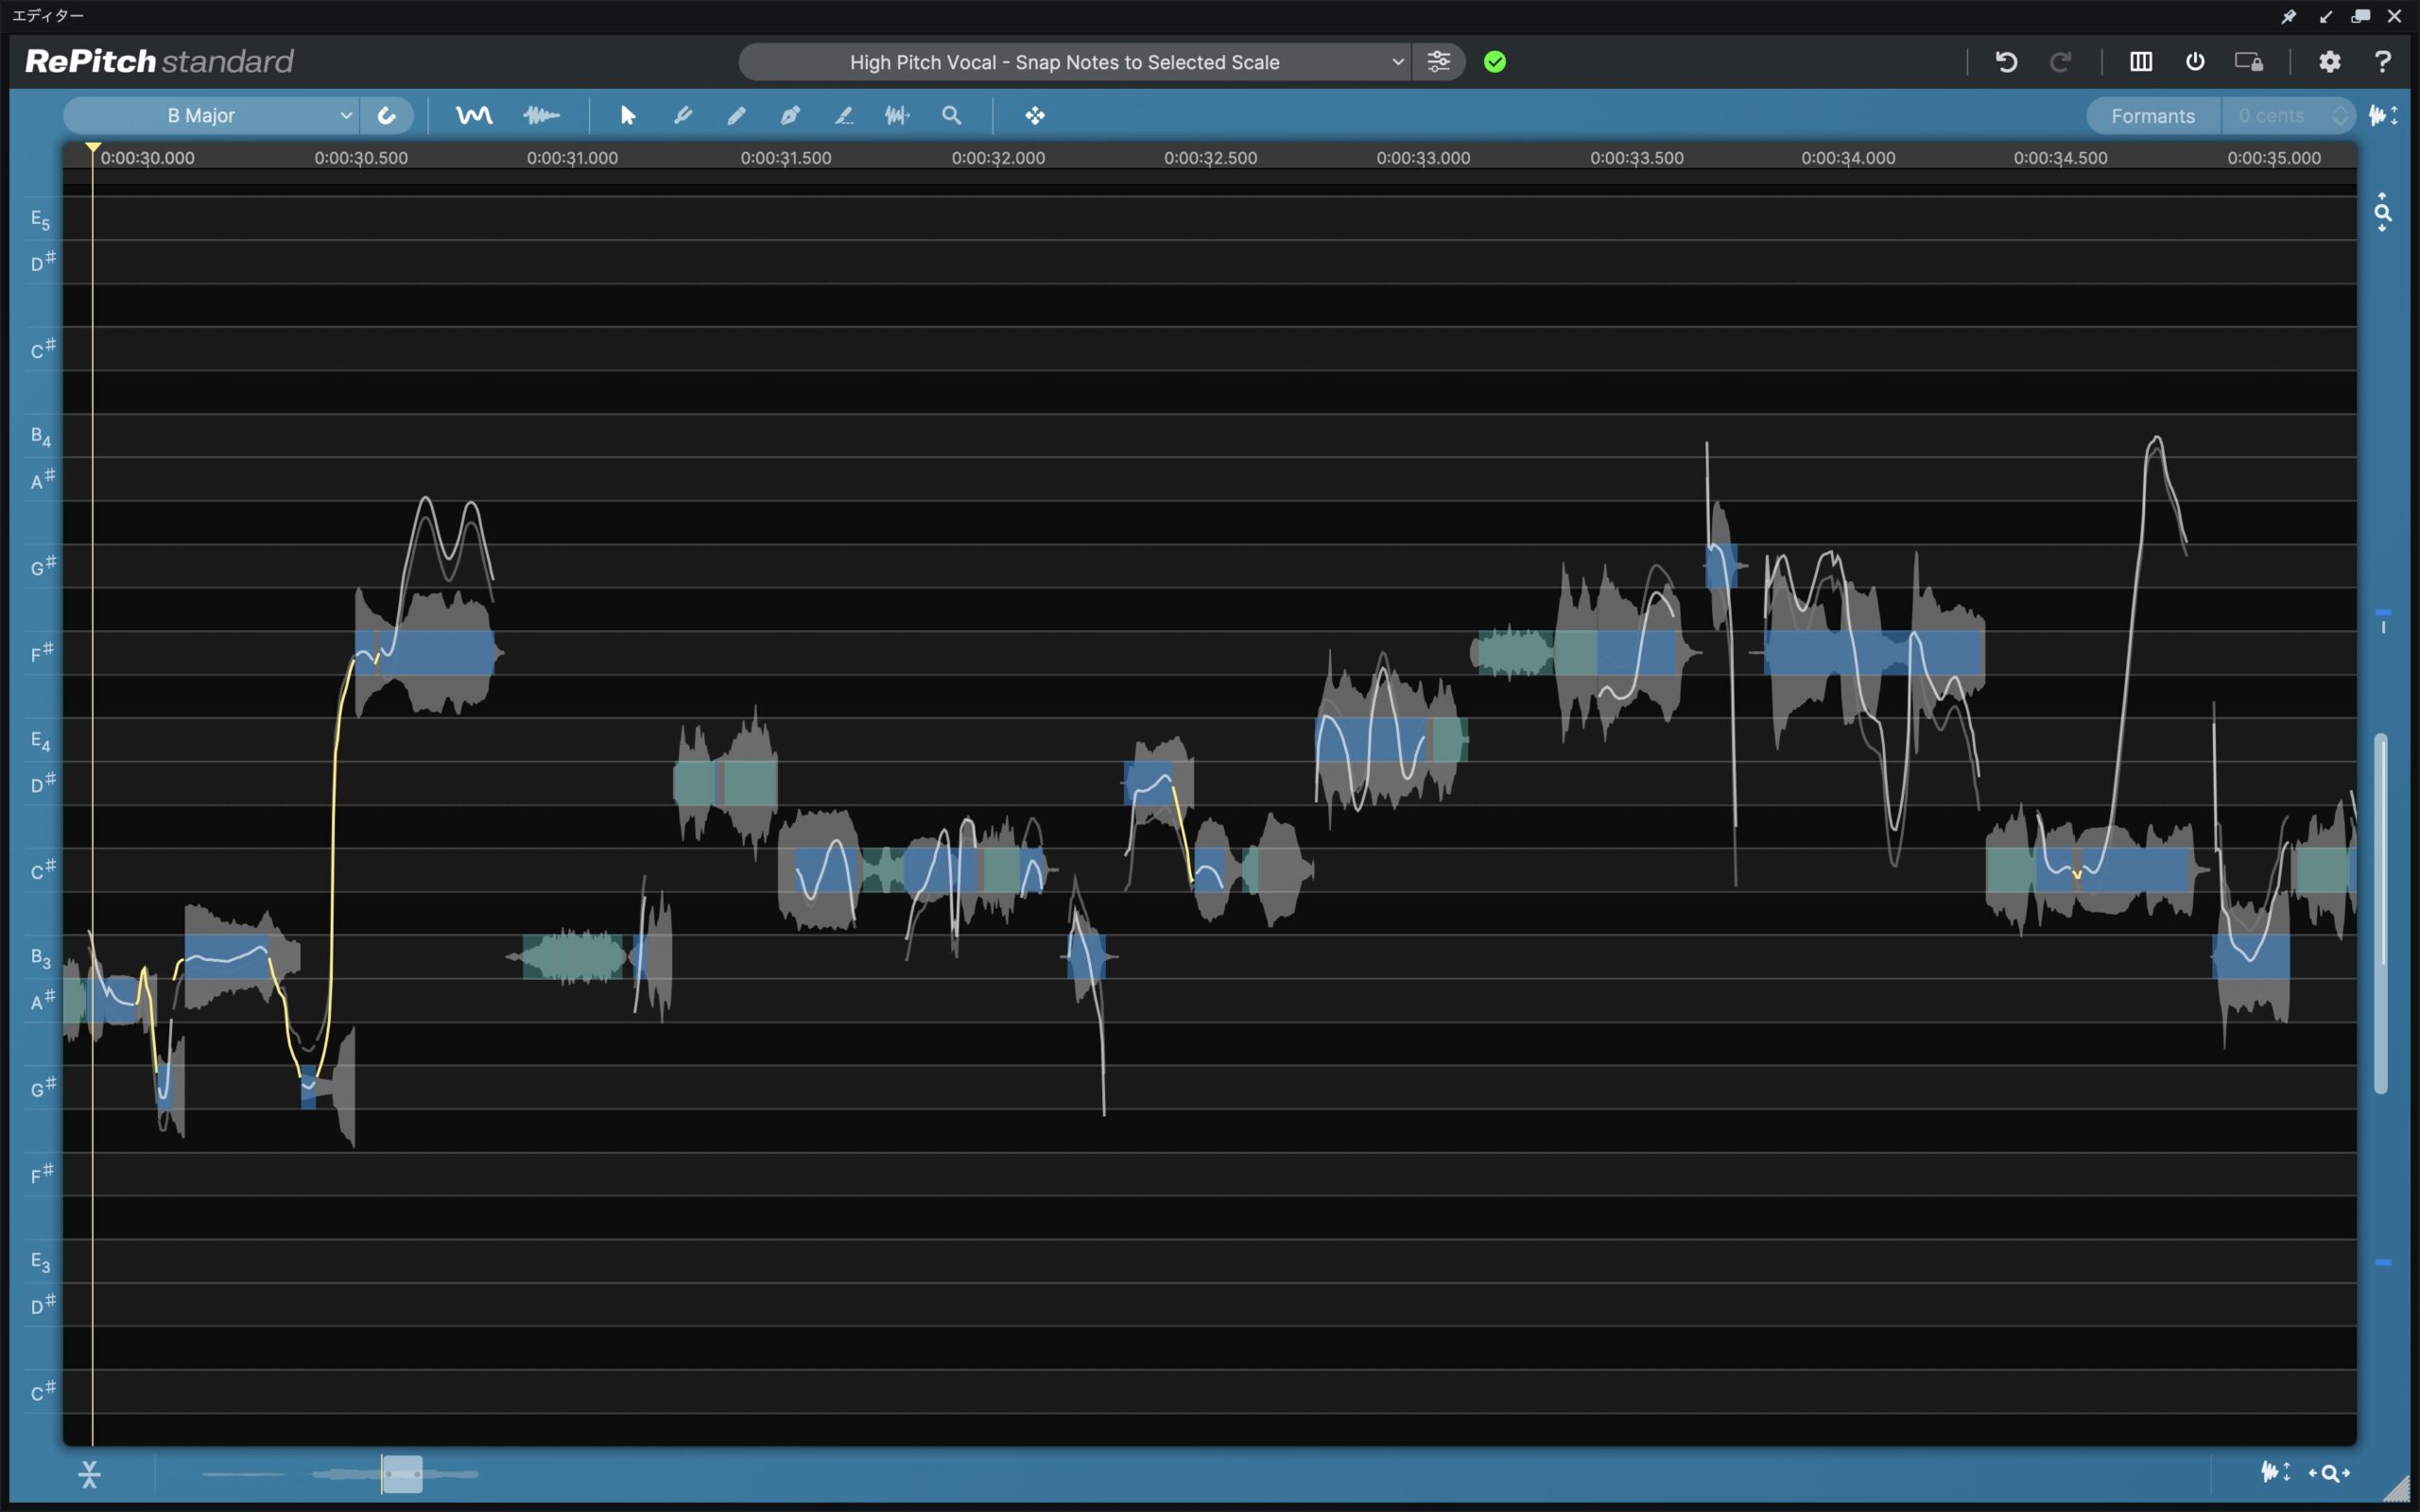This screenshot has height=1512, width=2420.
Task: Toggle pitch curve display icon
Action: click(474, 116)
